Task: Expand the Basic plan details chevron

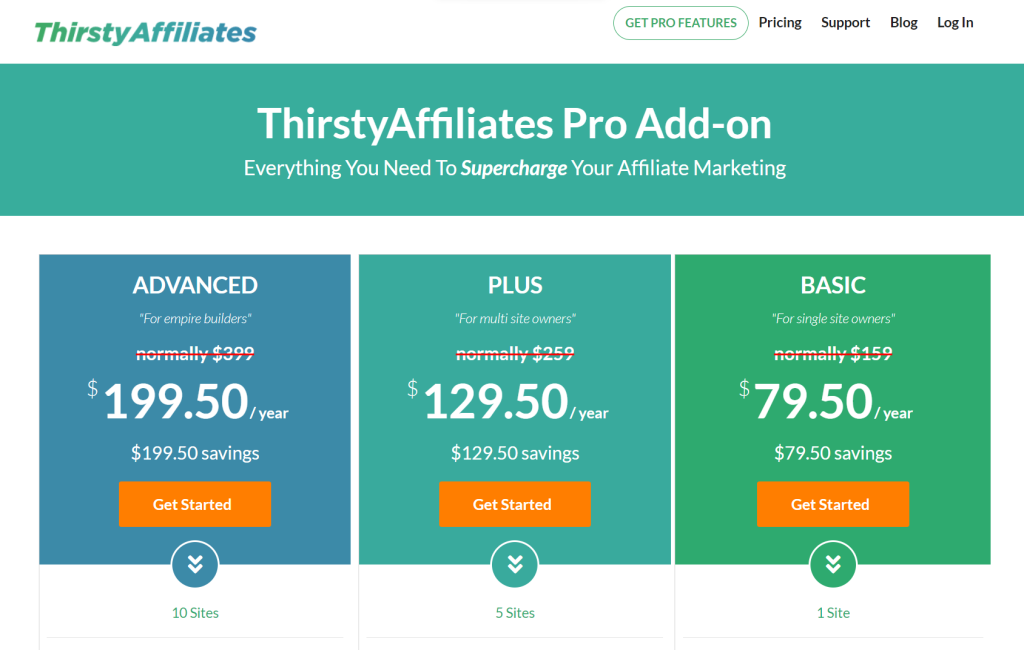Action: (833, 565)
